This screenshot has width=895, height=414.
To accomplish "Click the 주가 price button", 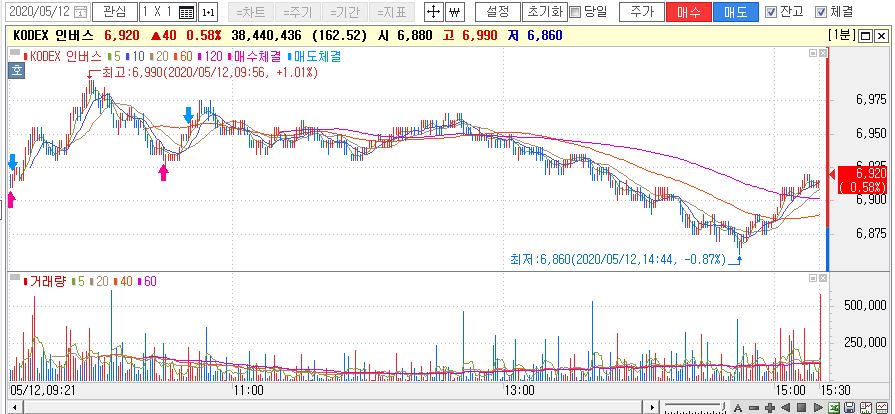I will tap(642, 11).
